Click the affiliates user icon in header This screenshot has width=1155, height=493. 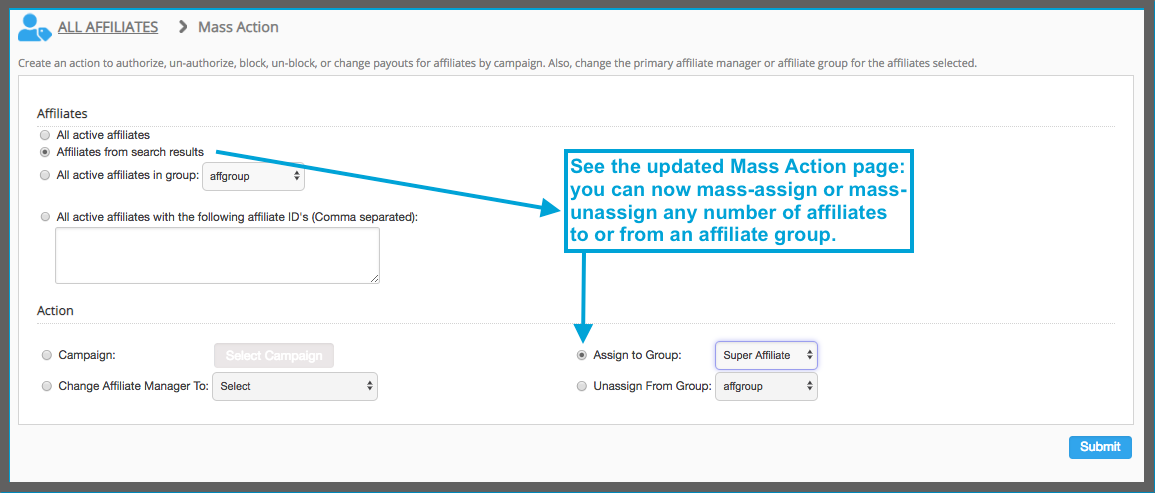point(34,29)
